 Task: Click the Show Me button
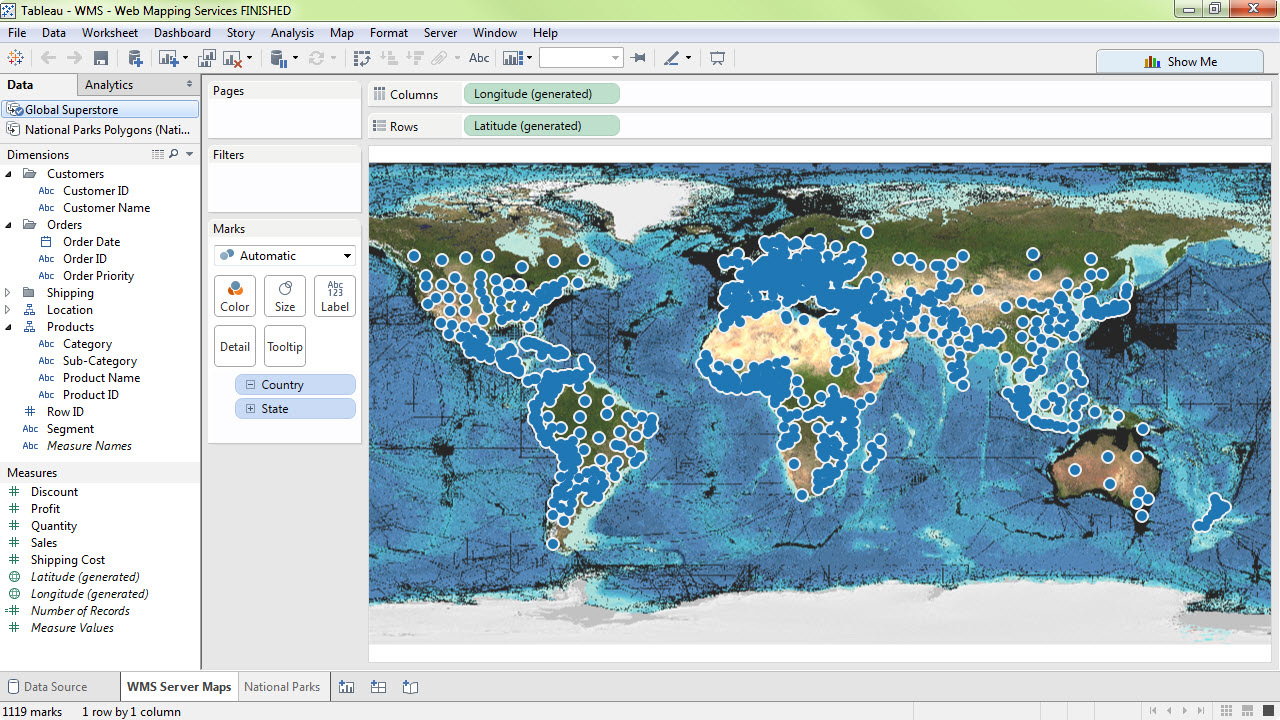pyautogui.click(x=1180, y=62)
